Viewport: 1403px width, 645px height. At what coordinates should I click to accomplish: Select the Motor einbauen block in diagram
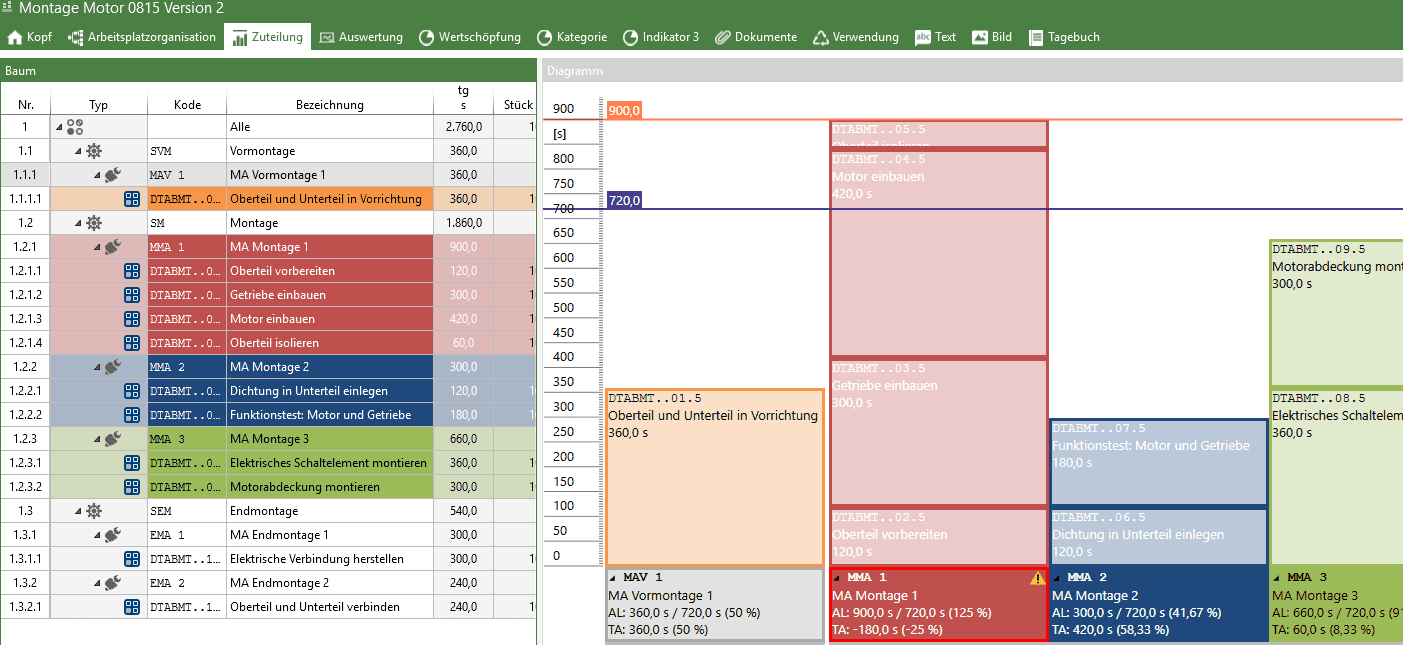938,250
